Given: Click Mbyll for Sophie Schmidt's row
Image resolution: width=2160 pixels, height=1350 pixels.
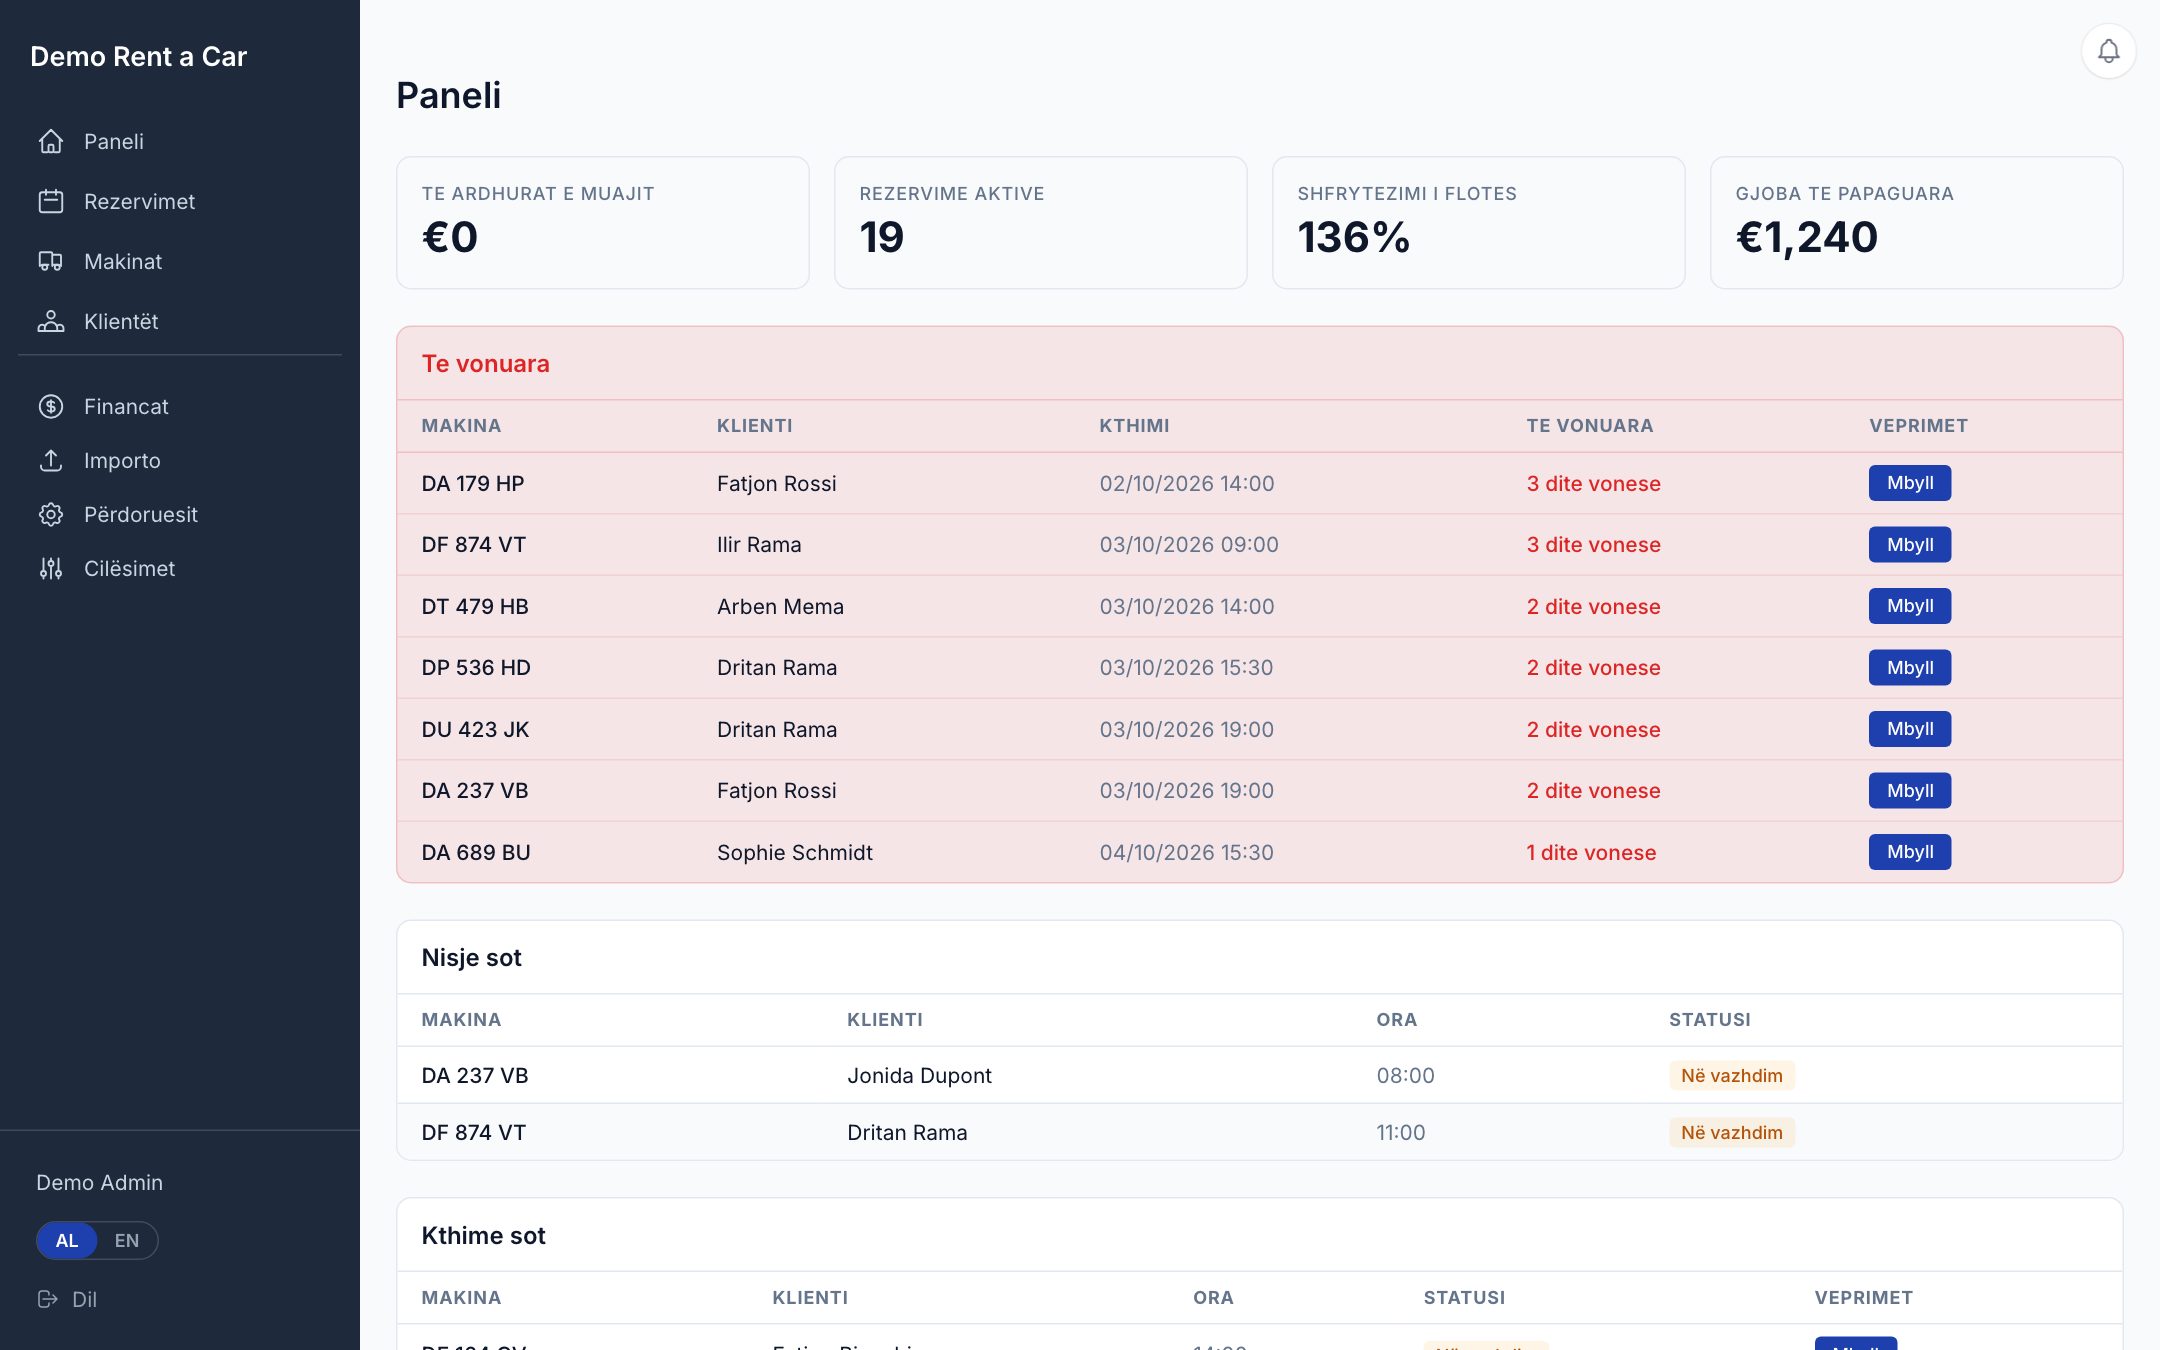Looking at the screenshot, I should point(1910,852).
